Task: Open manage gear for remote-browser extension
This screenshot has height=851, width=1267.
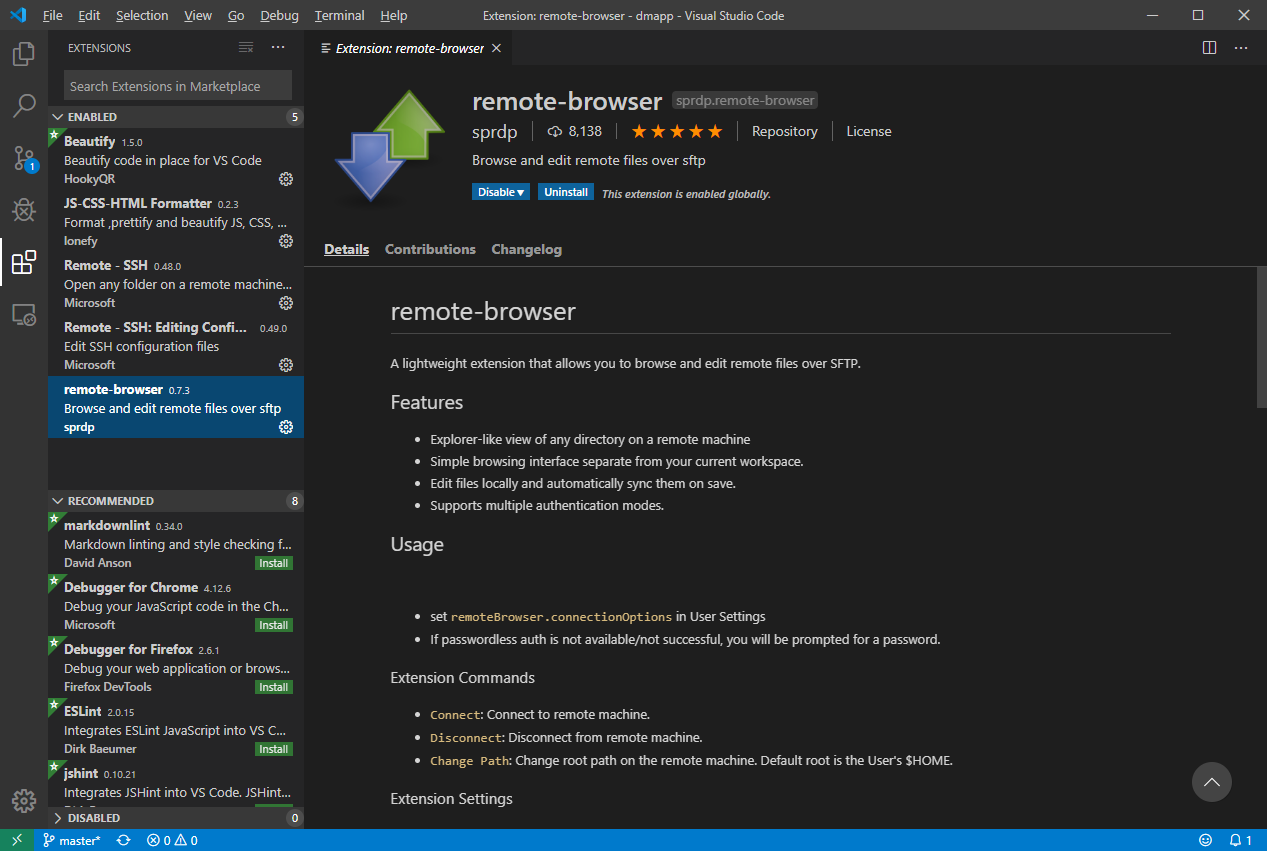Action: pyautogui.click(x=286, y=427)
